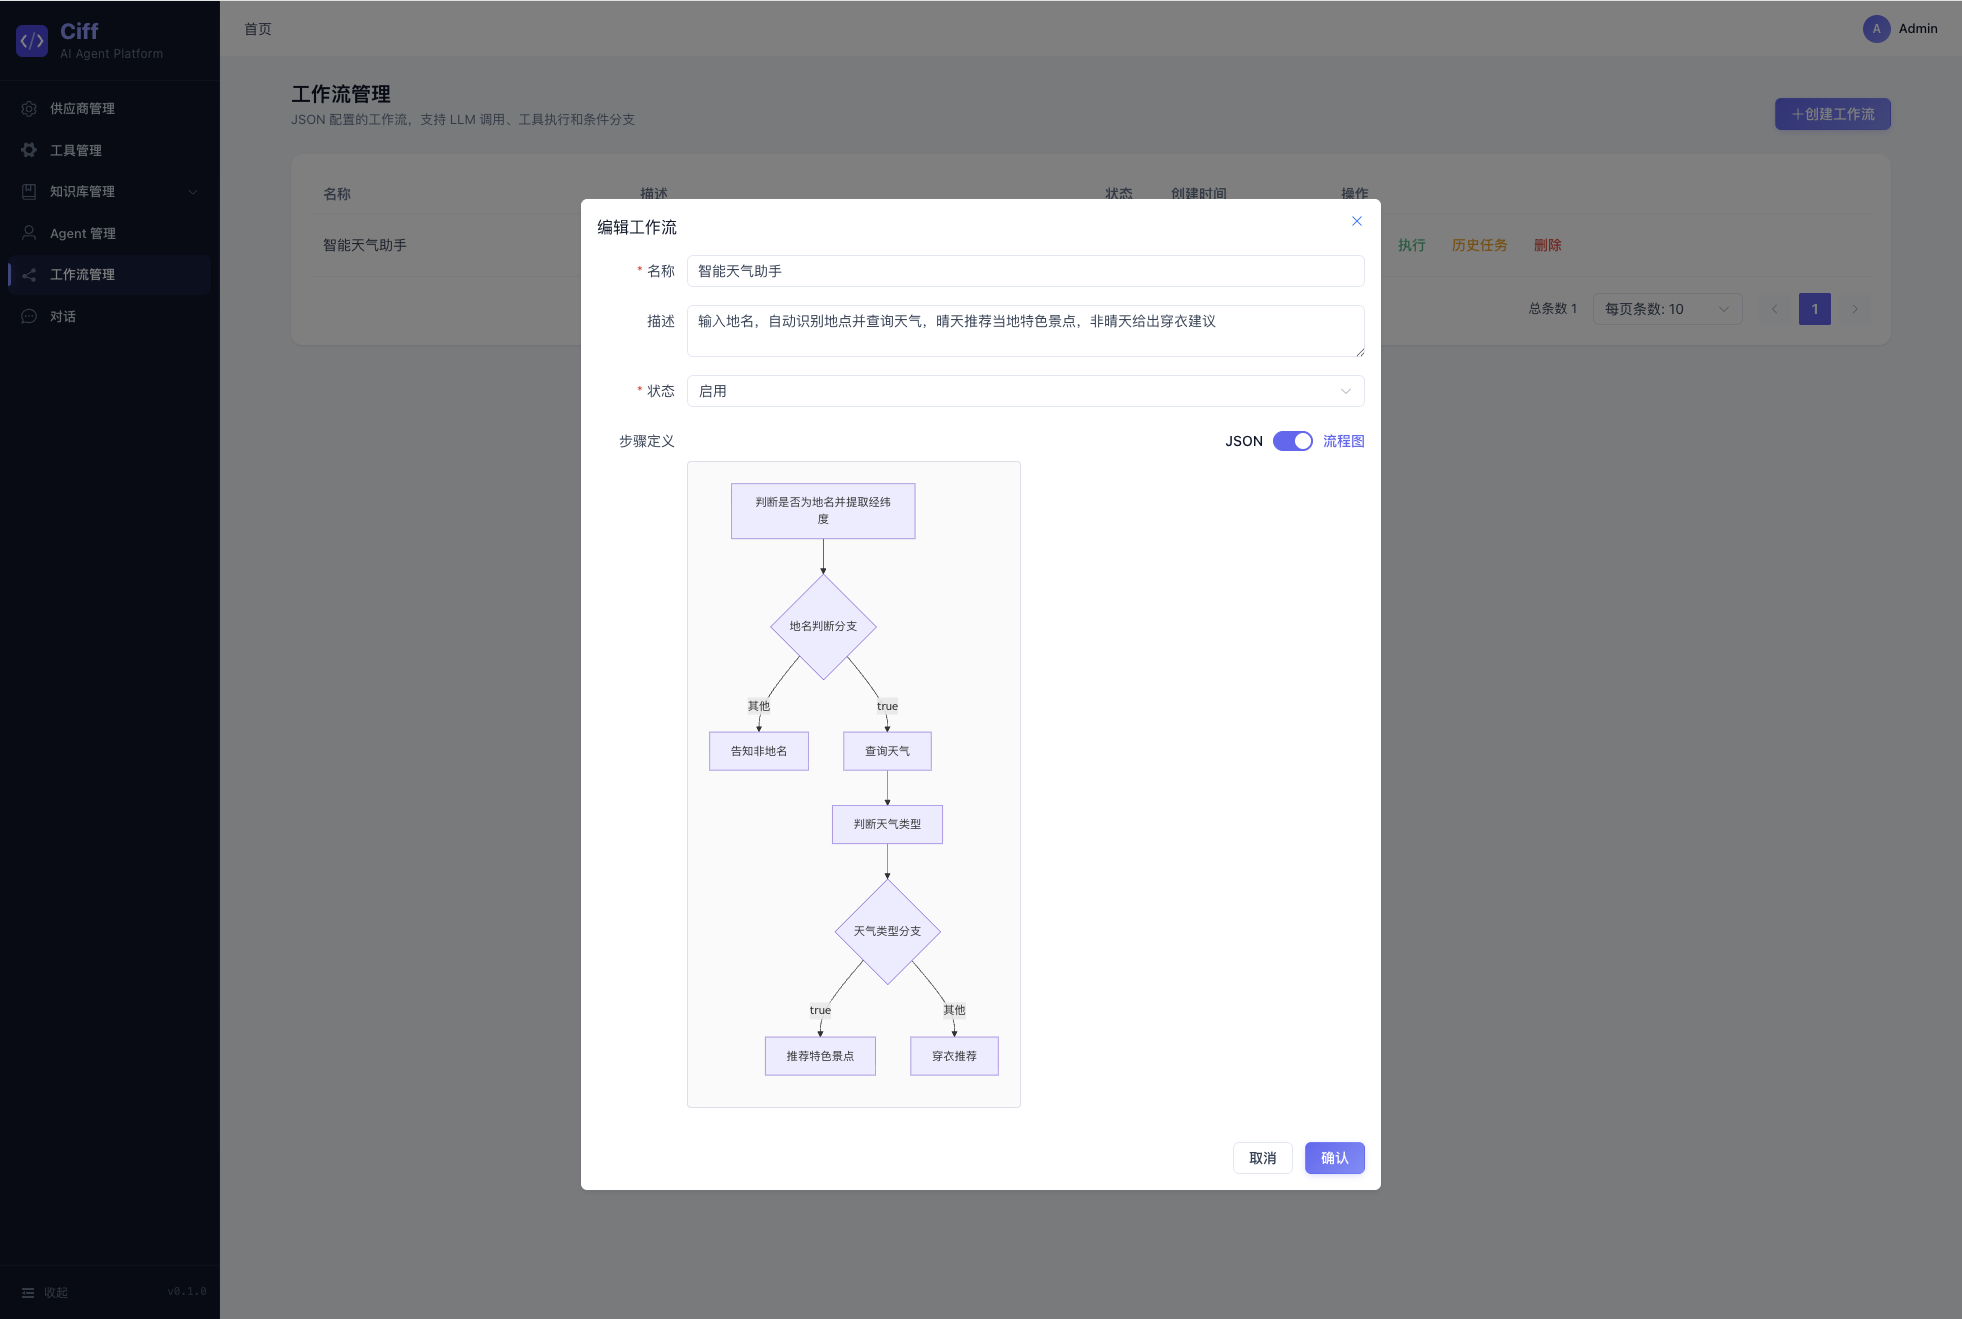The height and width of the screenshot is (1319, 1962).
Task: Click the 智能天气助手 table row name
Action: (x=365, y=245)
